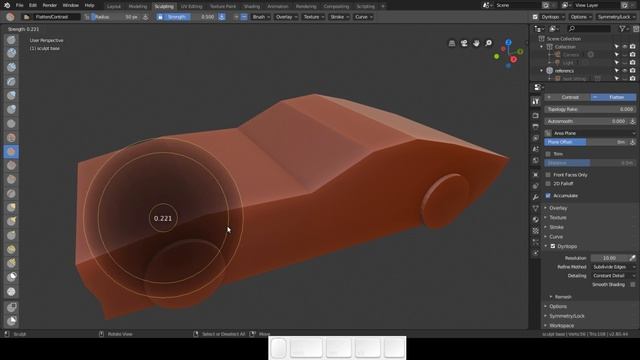
Task: Adjust the Topology Rake slider
Action: coord(590,109)
